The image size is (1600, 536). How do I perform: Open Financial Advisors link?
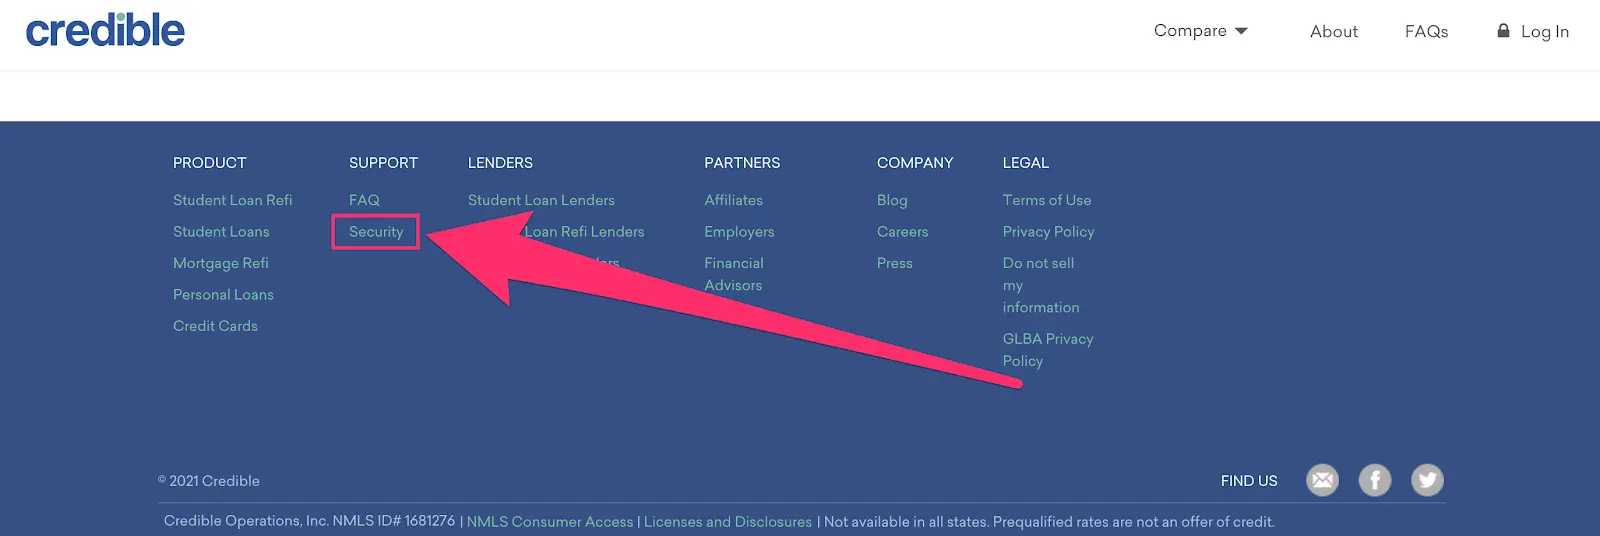(x=734, y=274)
